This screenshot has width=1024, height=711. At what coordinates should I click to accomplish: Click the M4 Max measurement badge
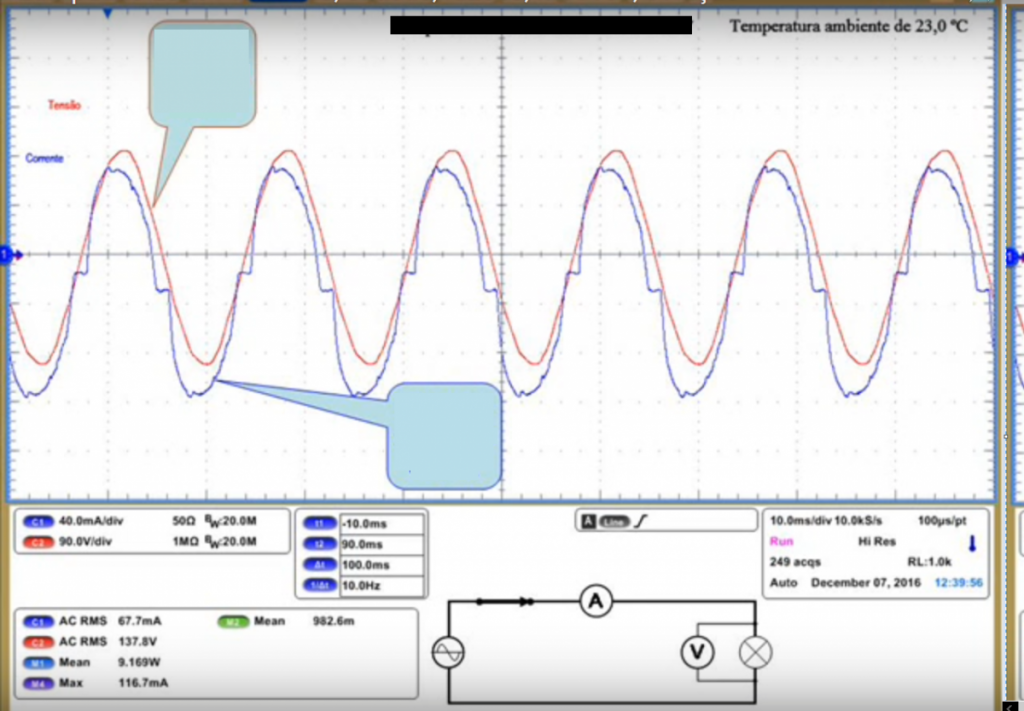click(41, 683)
